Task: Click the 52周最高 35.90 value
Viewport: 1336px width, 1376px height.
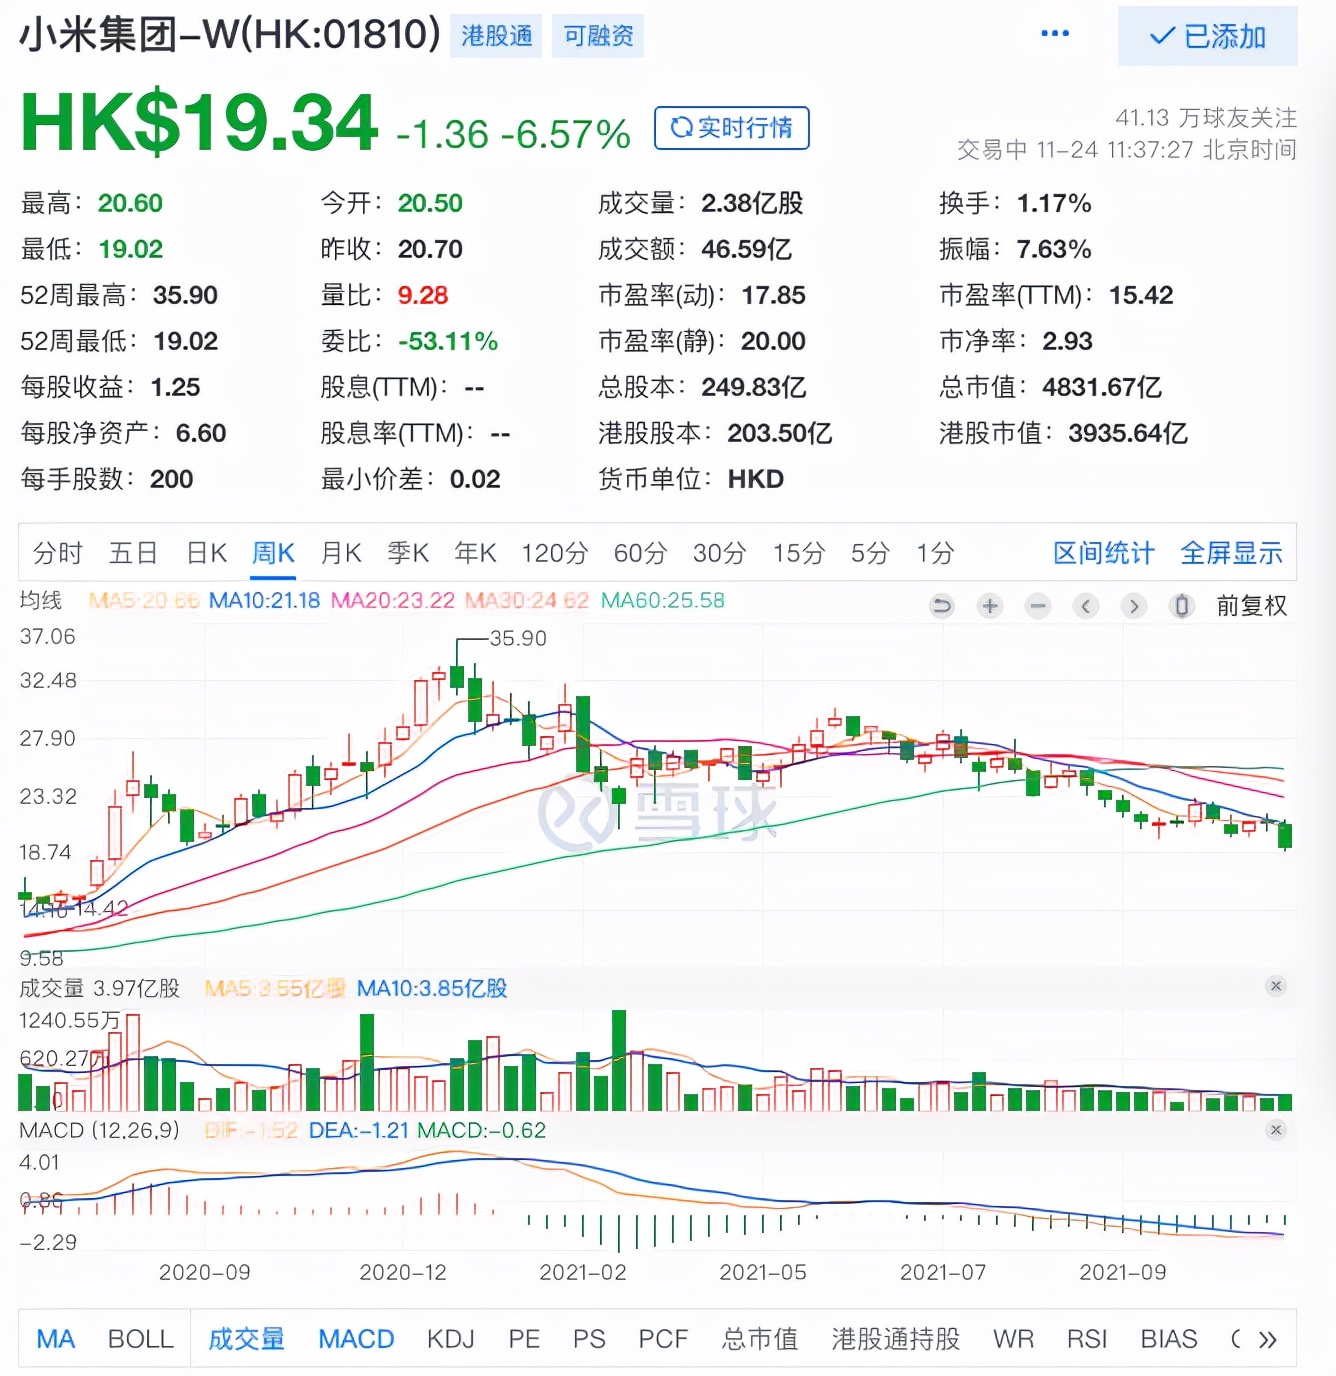Action: click(185, 295)
